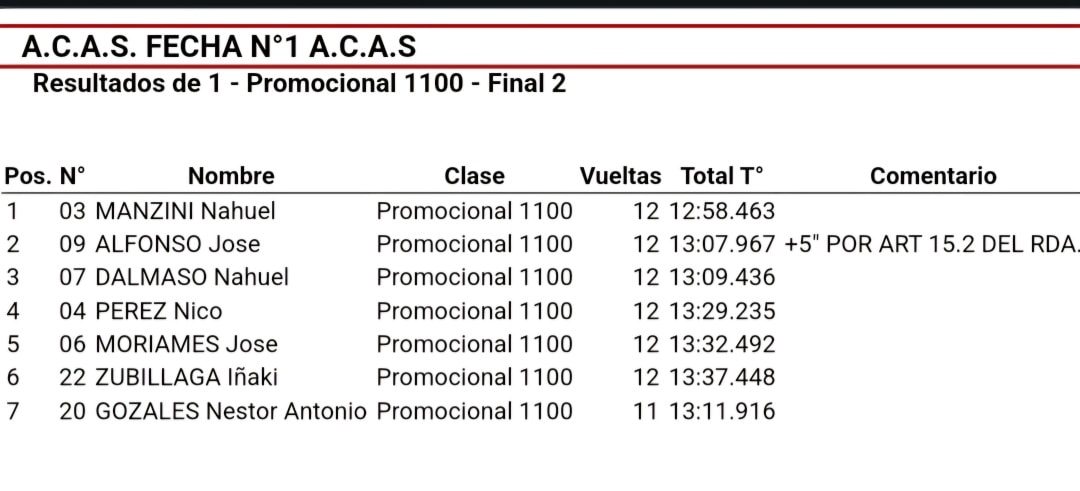This screenshot has width=1080, height=491.
Task: Click the Nombre column header
Action: pyautogui.click(x=231, y=176)
